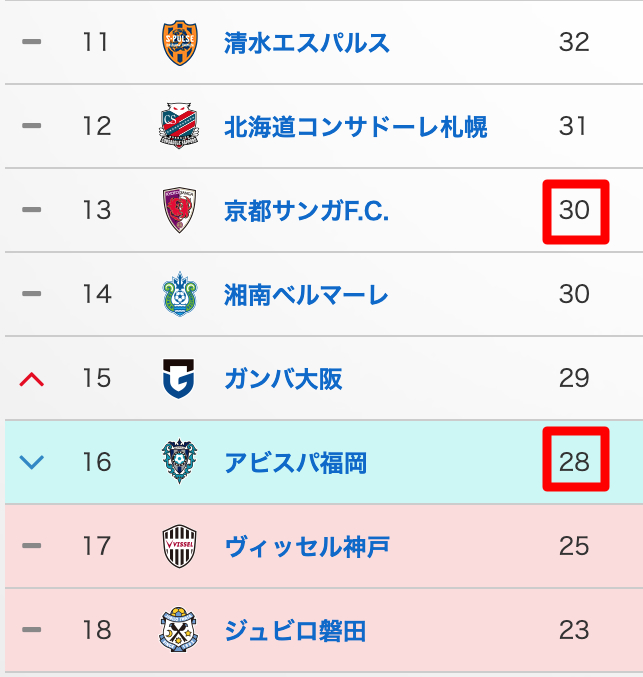The width and height of the screenshot is (643, 677).
Task: Open the 北海道コンサドーレ札幌 team link
Action: coord(355,127)
